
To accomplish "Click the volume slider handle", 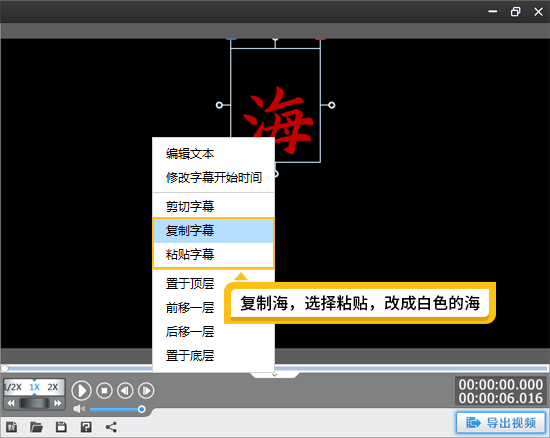I will click(142, 409).
